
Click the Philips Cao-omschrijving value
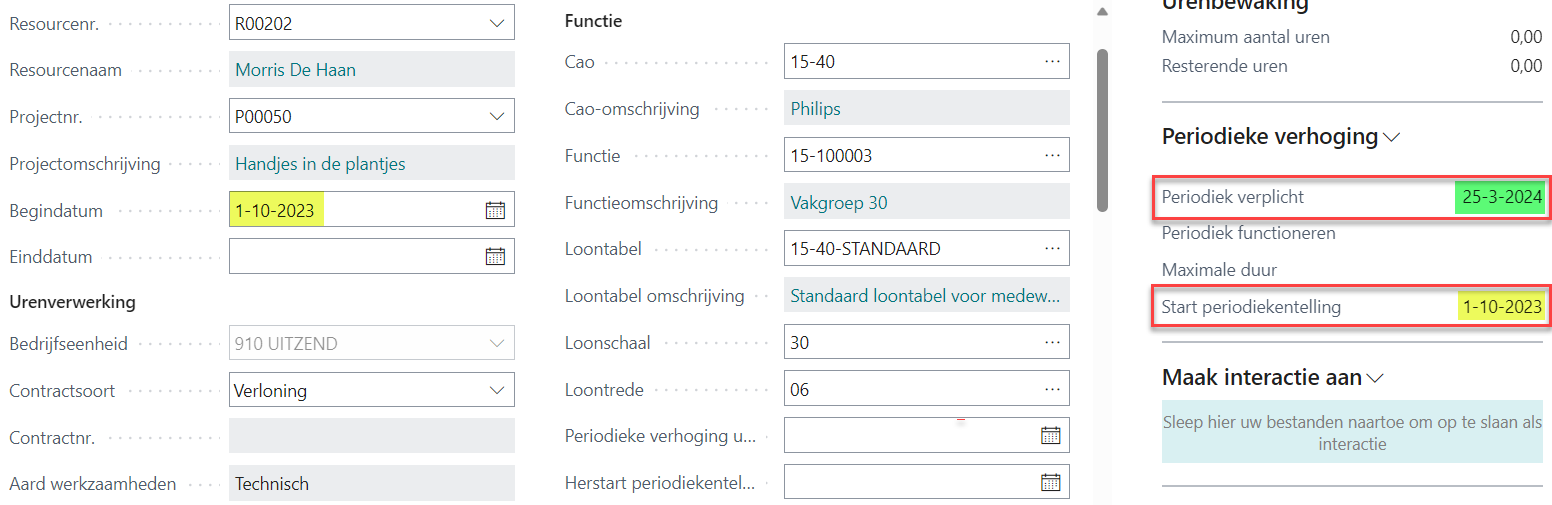(x=815, y=108)
